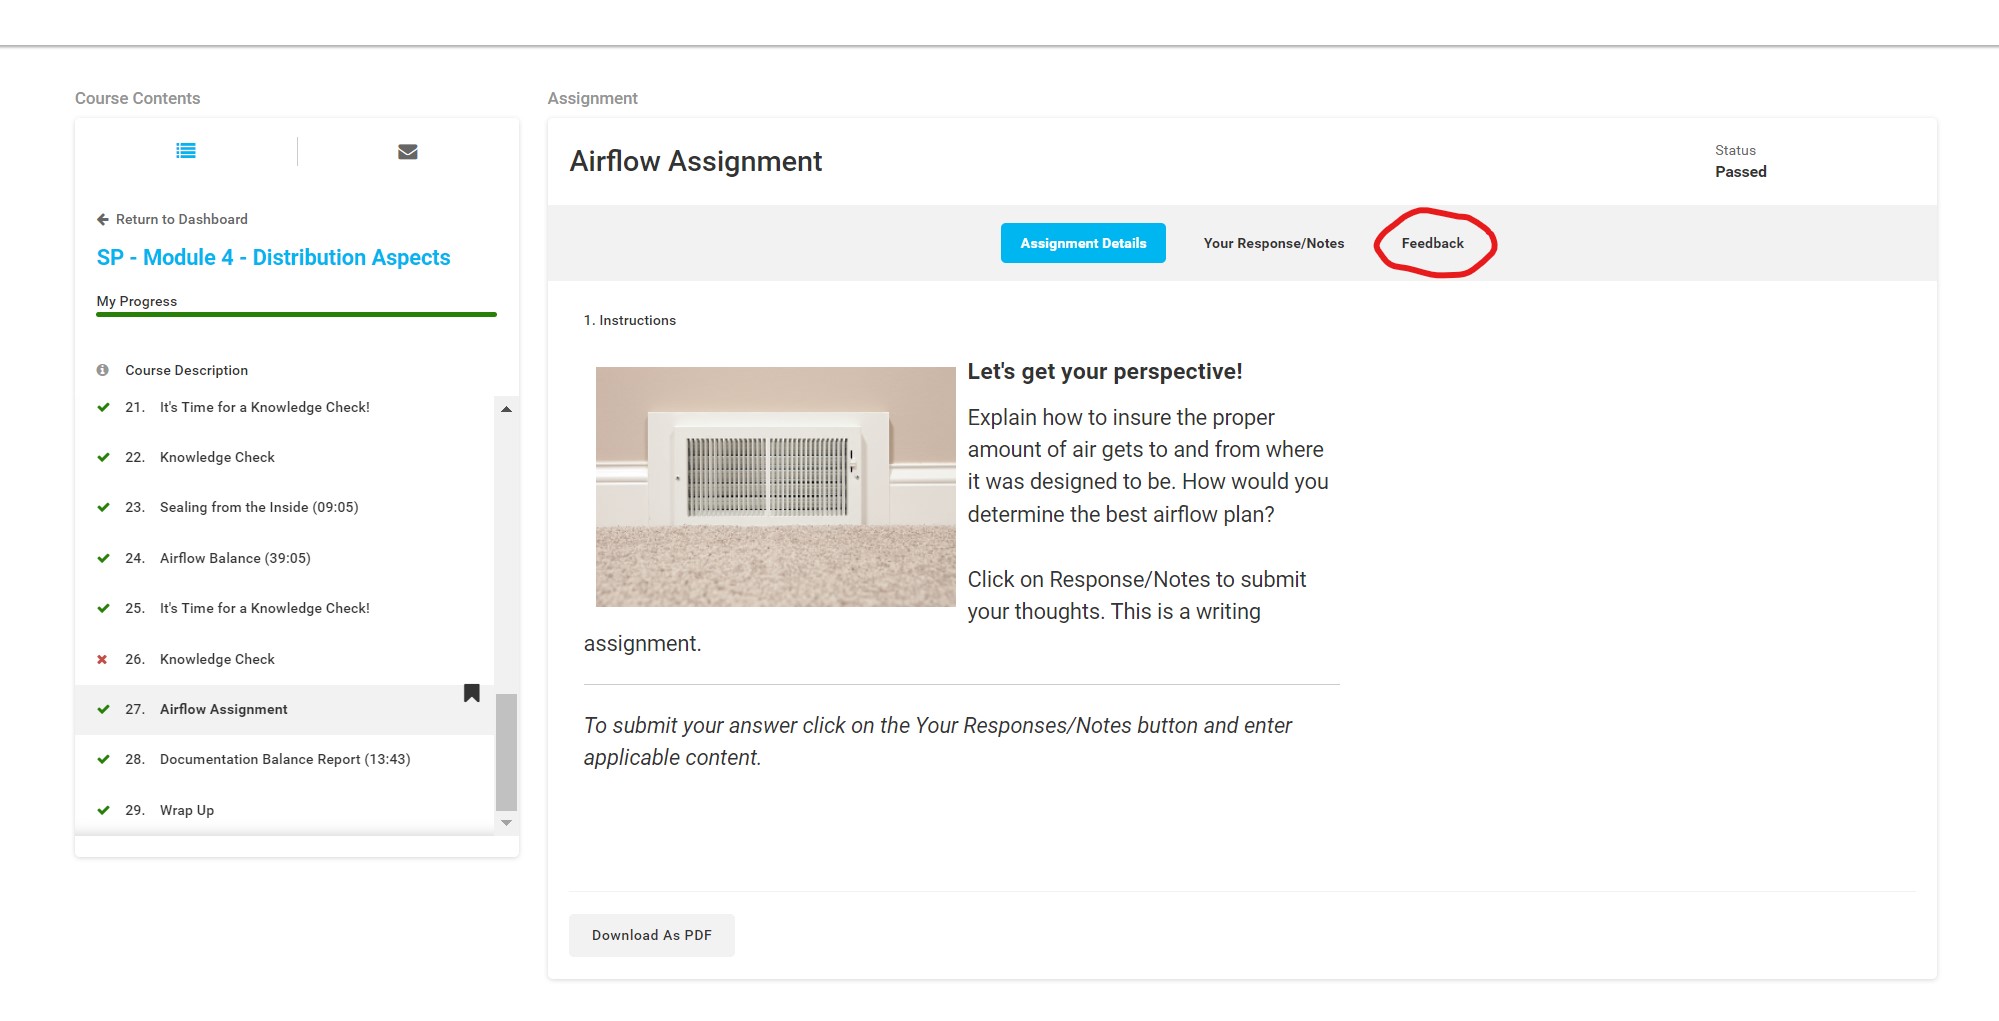Open the messages envelope icon
1999x1021 pixels.
tap(407, 152)
